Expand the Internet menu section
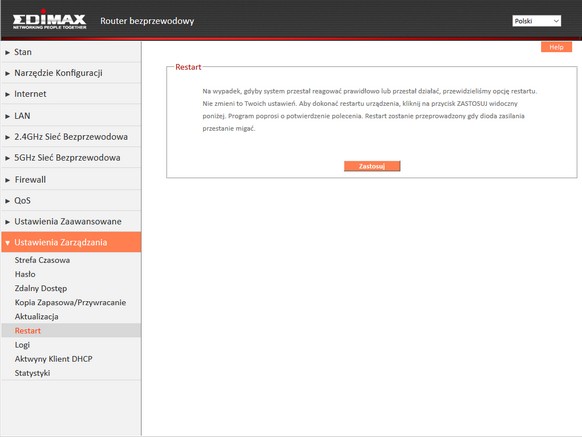582x437 pixels. 71,94
